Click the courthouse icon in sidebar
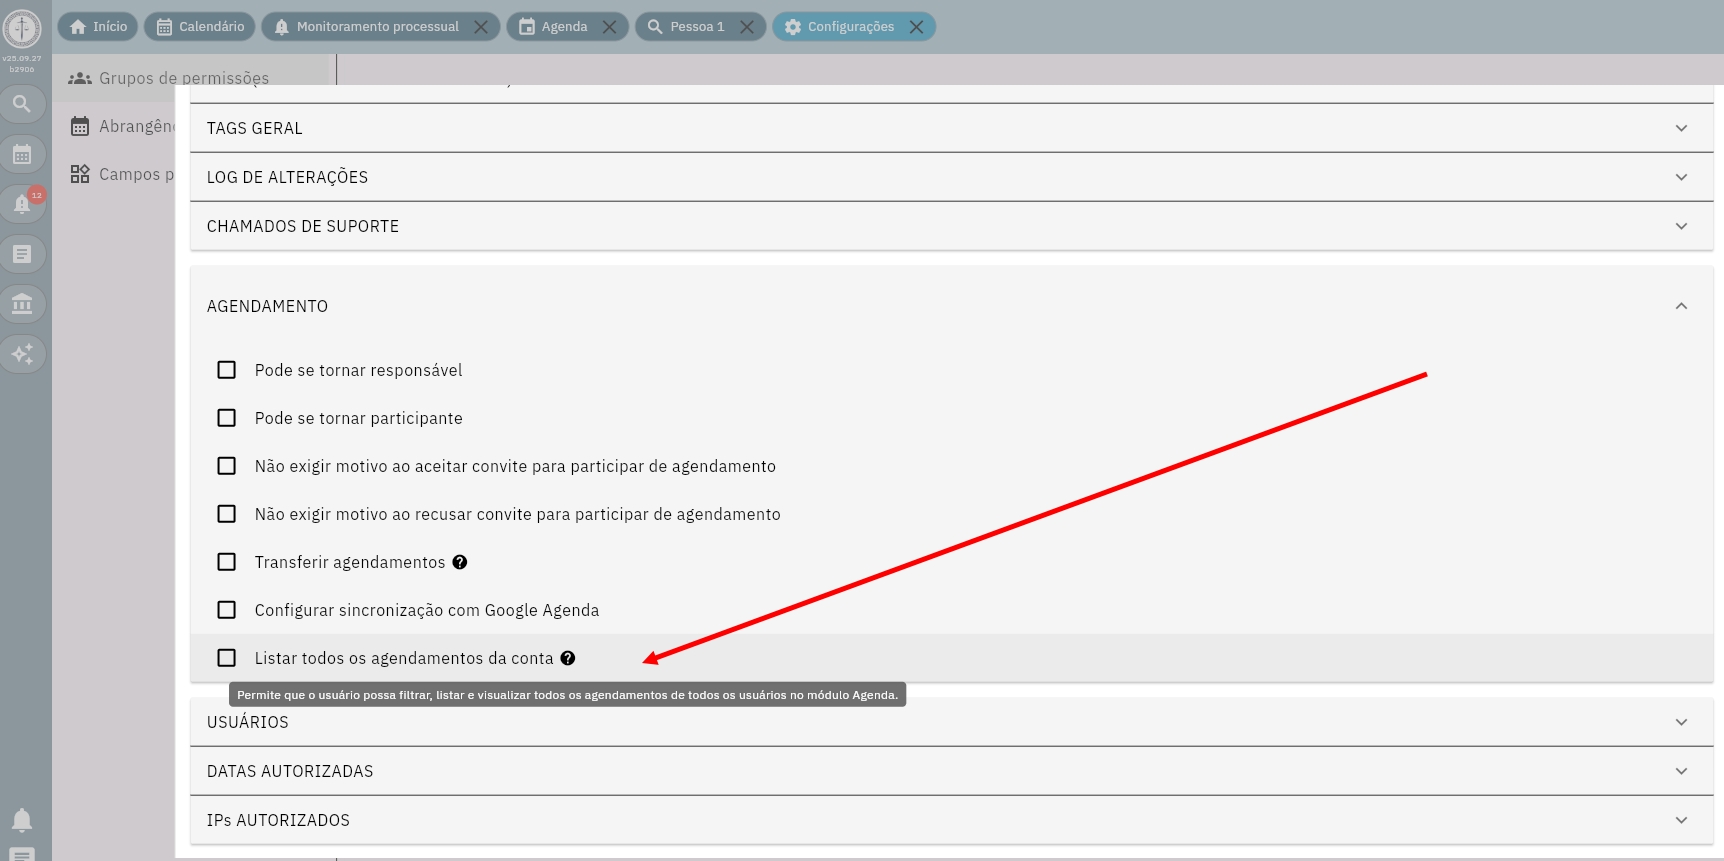This screenshot has width=1724, height=861. coord(22,304)
